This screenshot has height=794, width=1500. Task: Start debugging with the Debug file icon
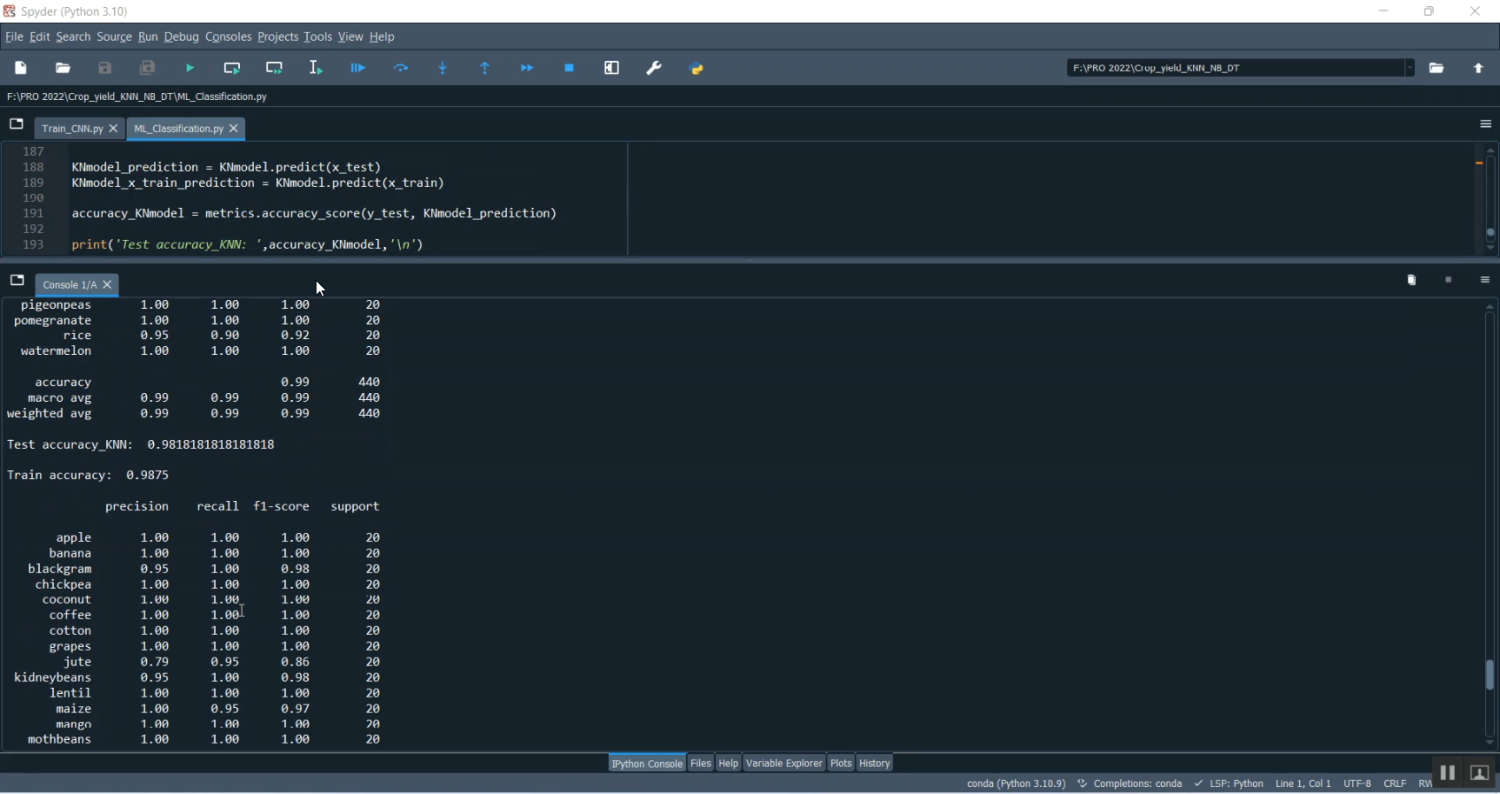tap(358, 68)
